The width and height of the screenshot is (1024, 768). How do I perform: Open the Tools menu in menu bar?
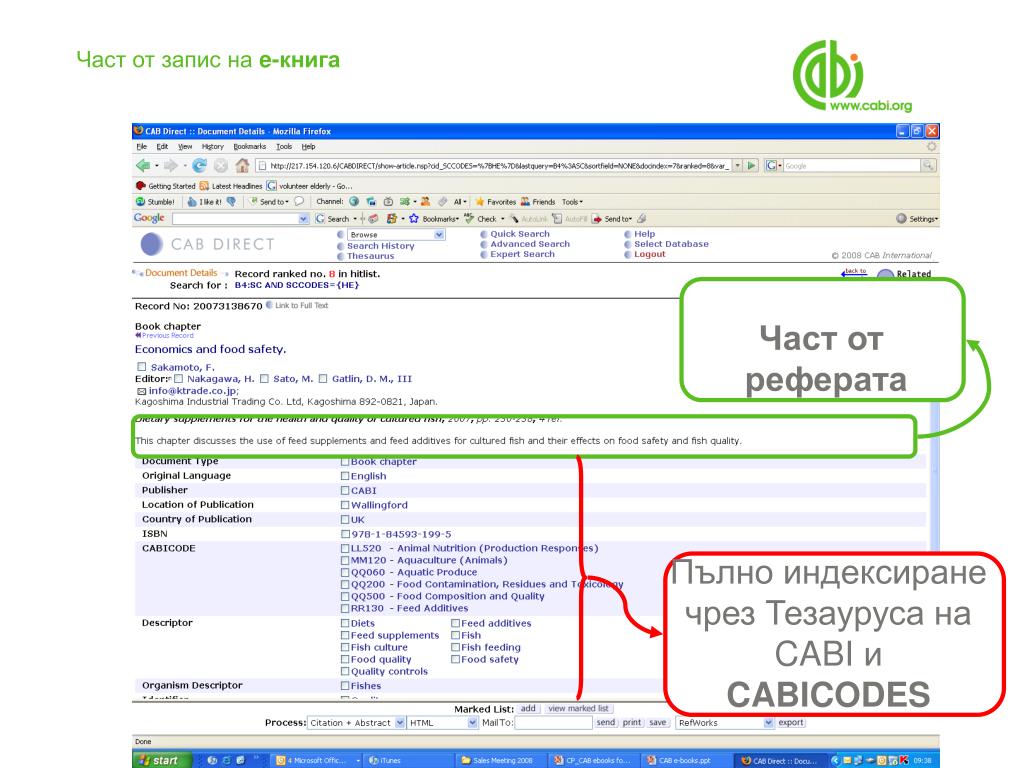pyautogui.click(x=283, y=147)
